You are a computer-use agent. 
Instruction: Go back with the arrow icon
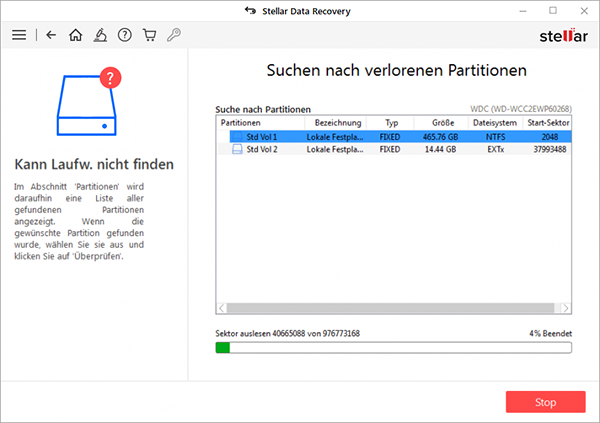[x=51, y=35]
